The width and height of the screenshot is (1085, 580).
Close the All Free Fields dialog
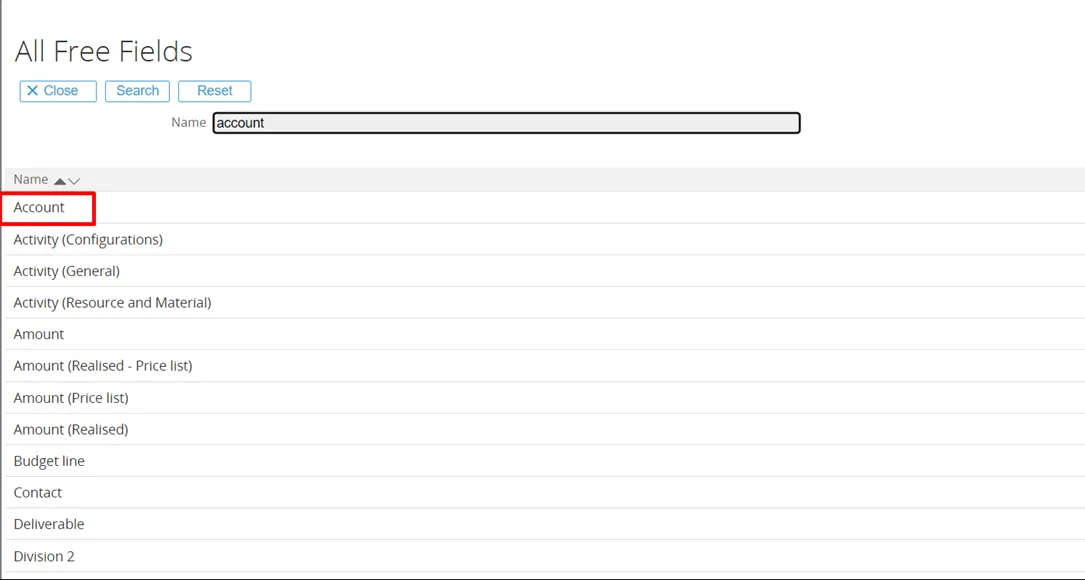click(x=58, y=91)
